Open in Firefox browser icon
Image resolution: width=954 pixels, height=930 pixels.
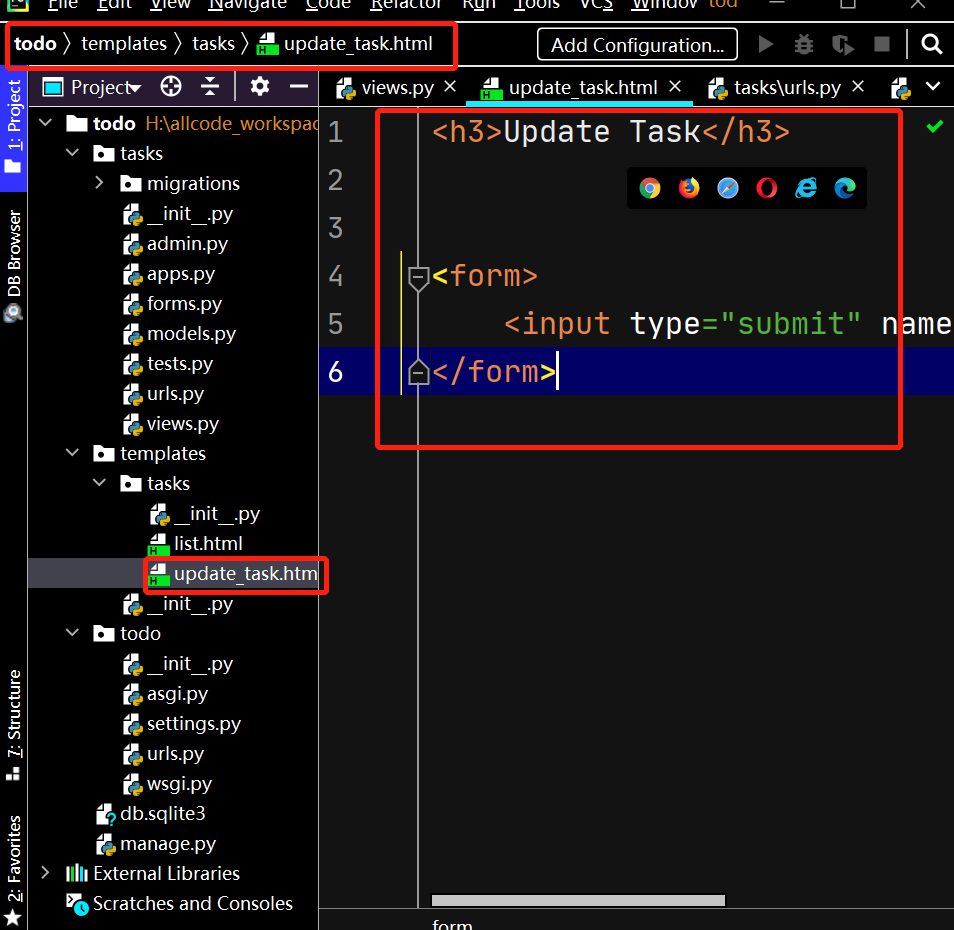click(689, 188)
